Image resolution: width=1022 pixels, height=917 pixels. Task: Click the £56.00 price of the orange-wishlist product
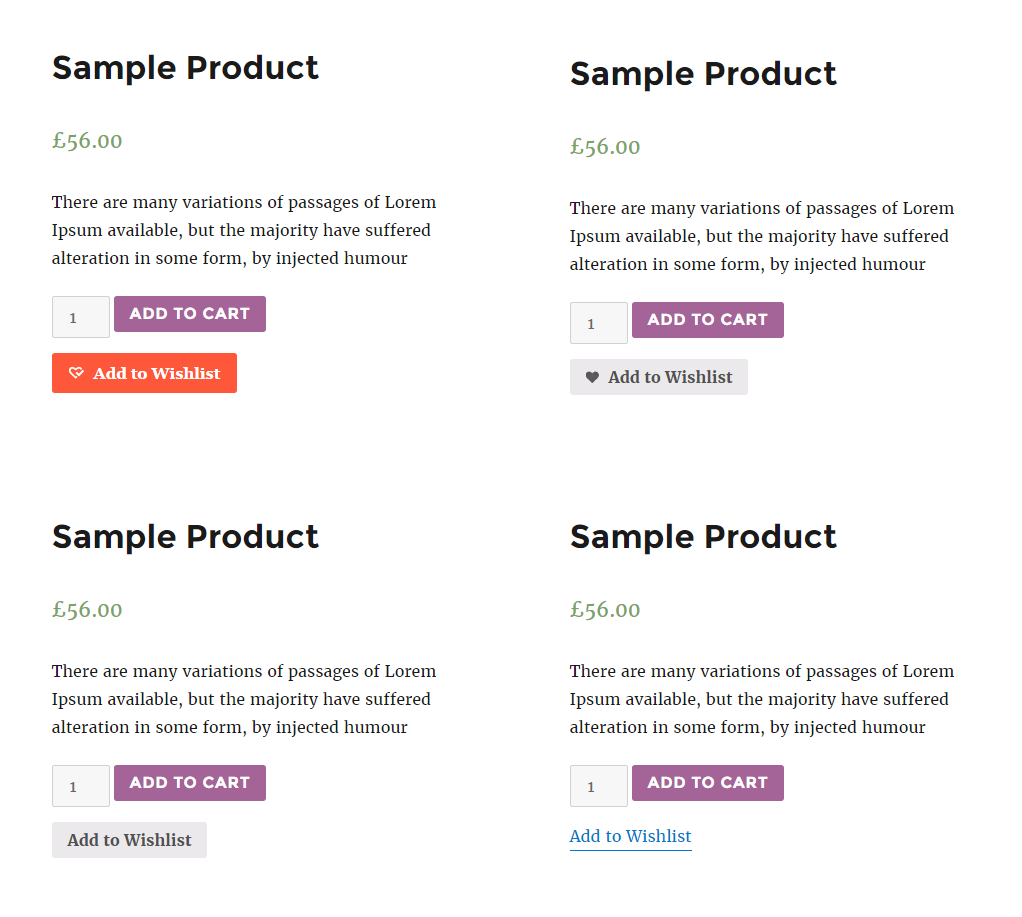pos(87,141)
